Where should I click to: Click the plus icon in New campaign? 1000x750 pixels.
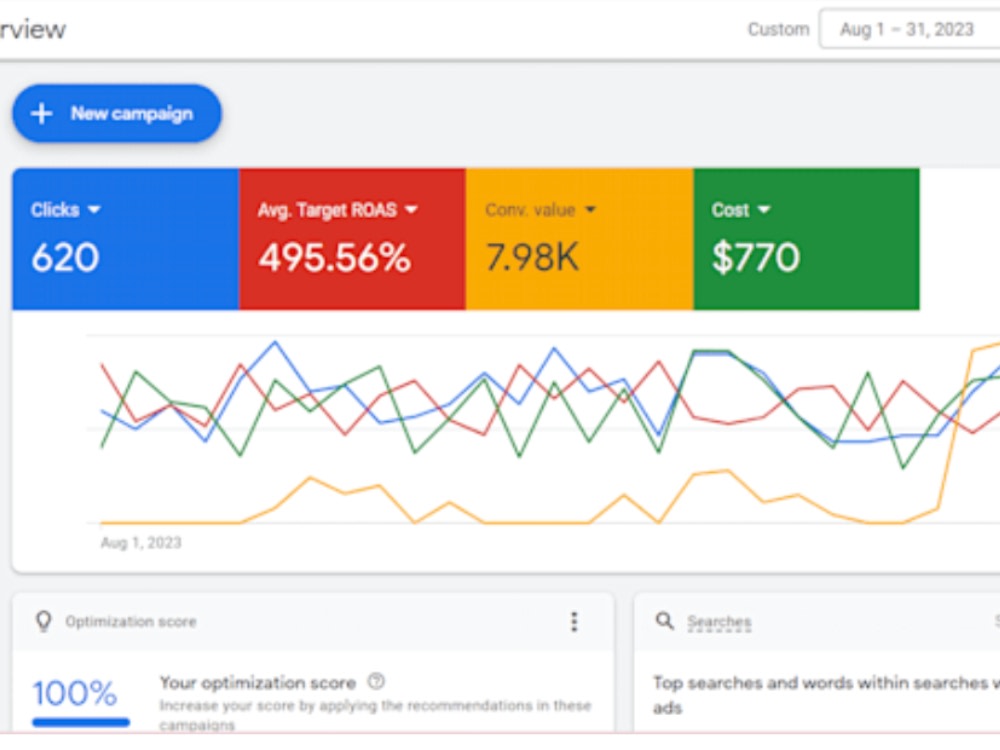click(41, 114)
